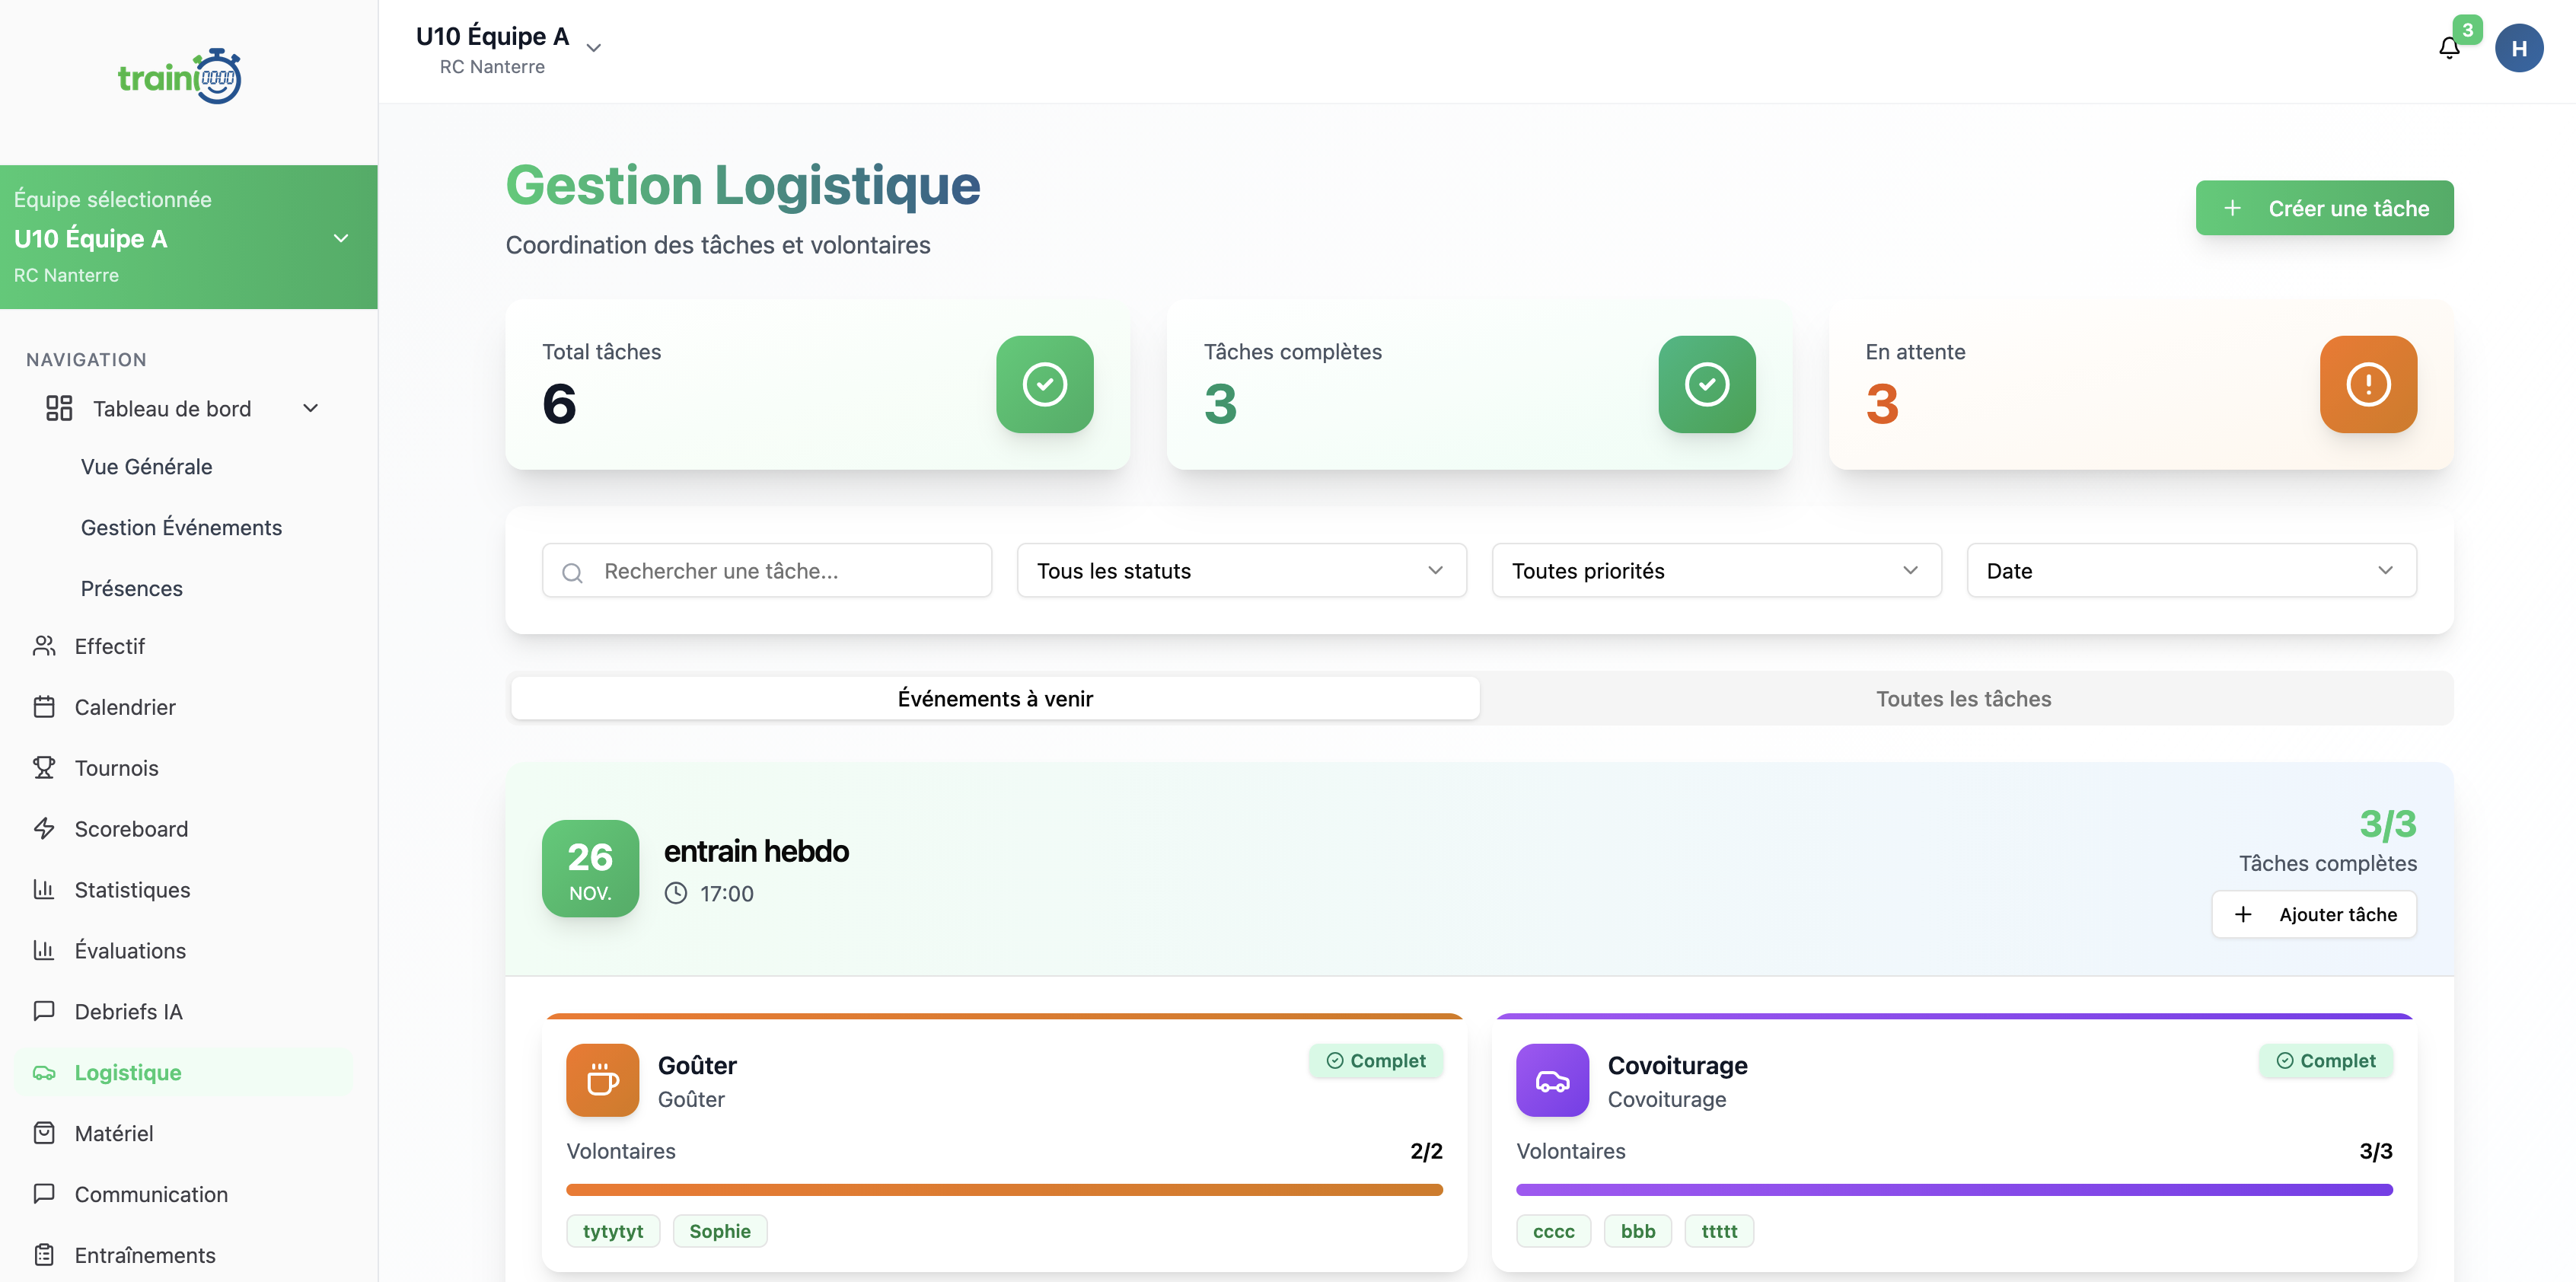
Task: Click Ajouter tâche for entrain hebdo
Action: point(2313,914)
